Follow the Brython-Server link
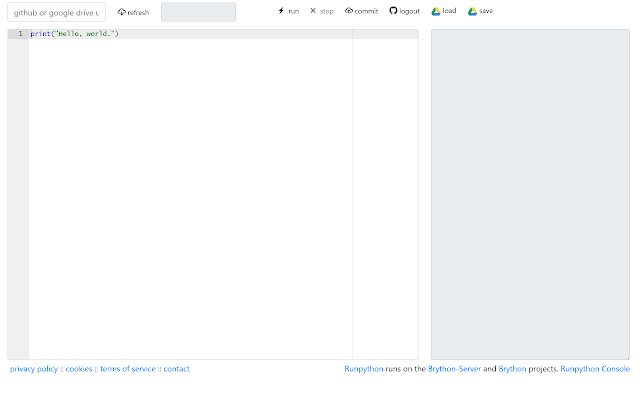640x400 pixels. click(x=454, y=369)
